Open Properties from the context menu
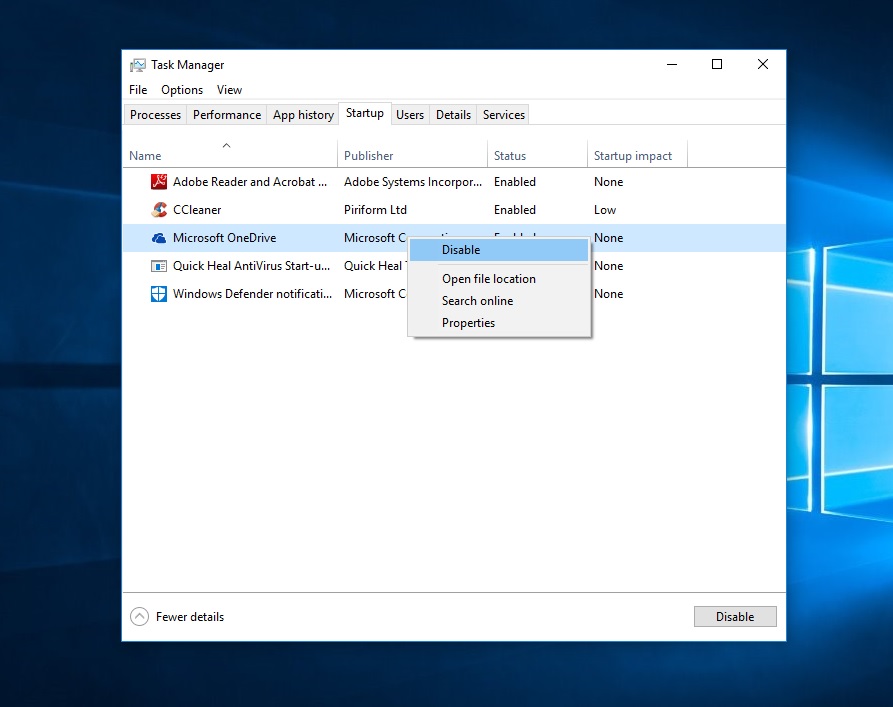 tap(468, 323)
